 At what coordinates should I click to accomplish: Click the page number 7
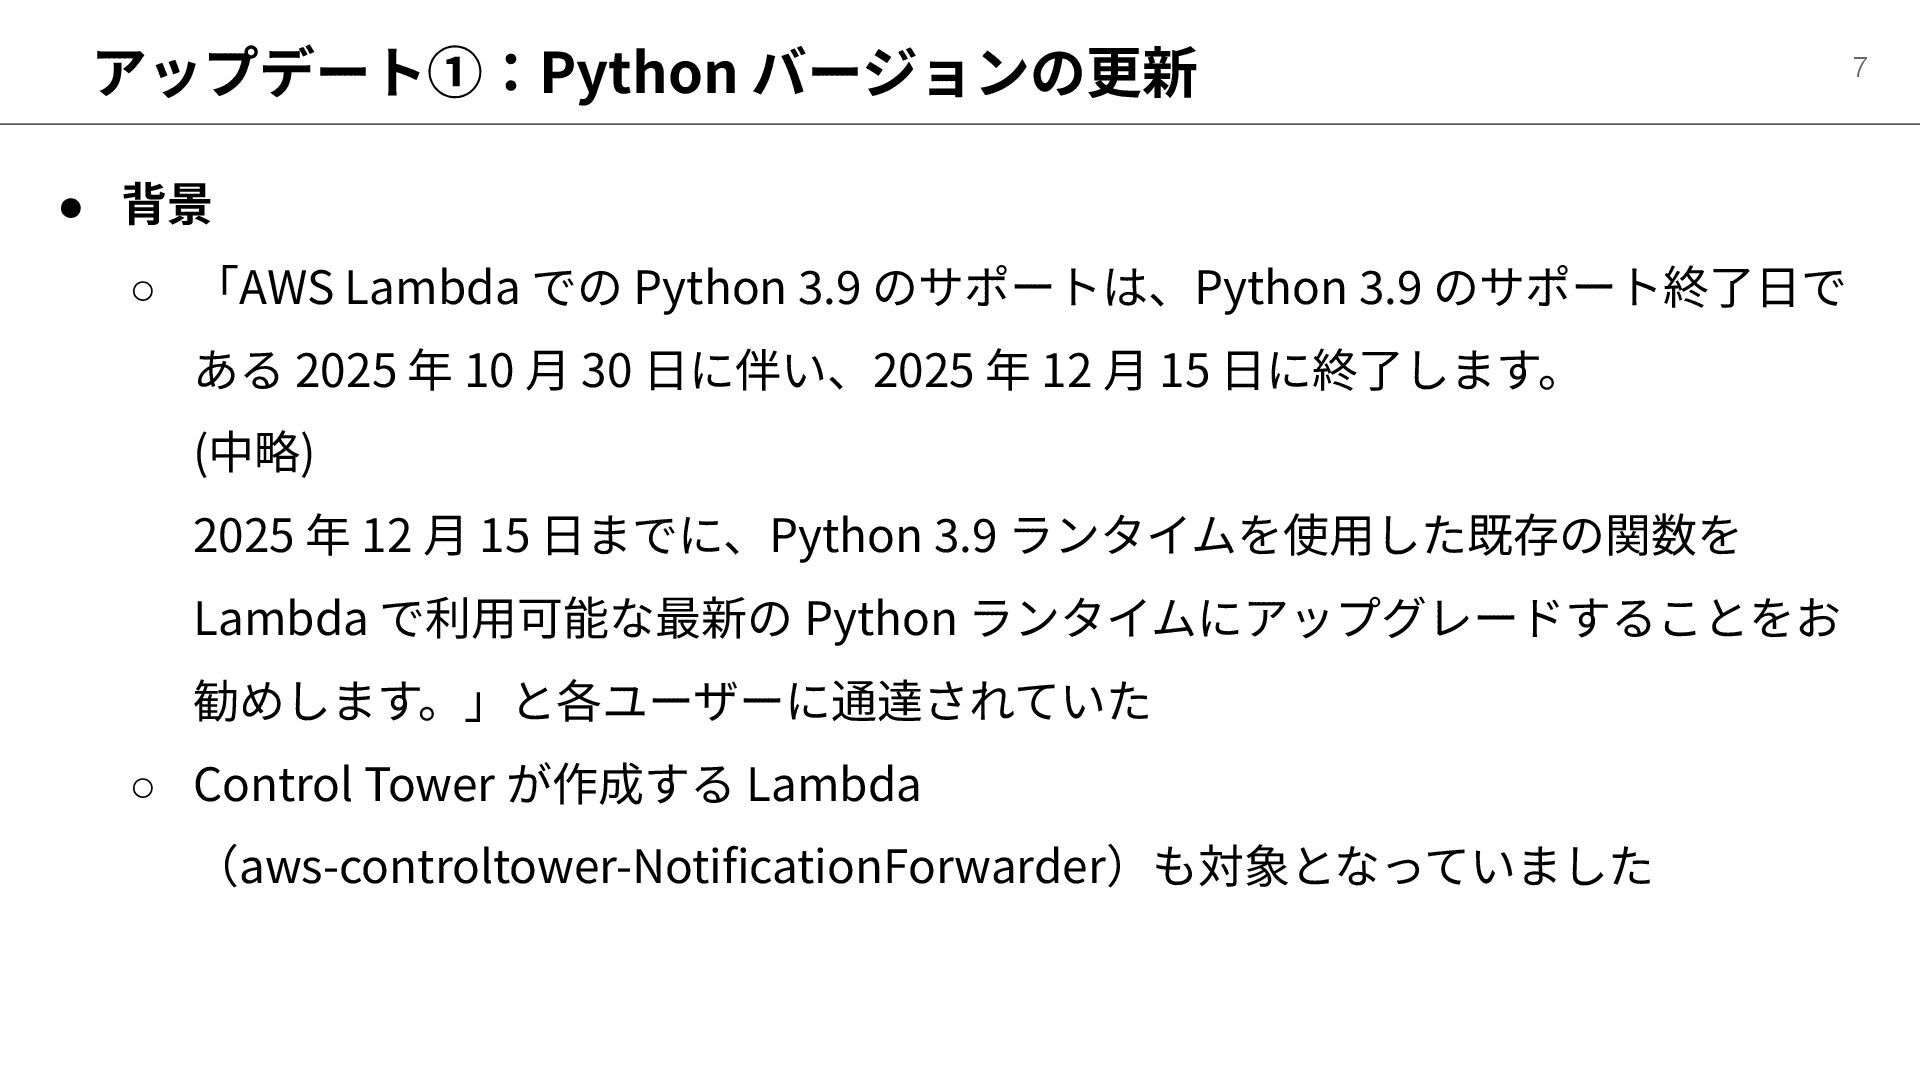[1859, 67]
